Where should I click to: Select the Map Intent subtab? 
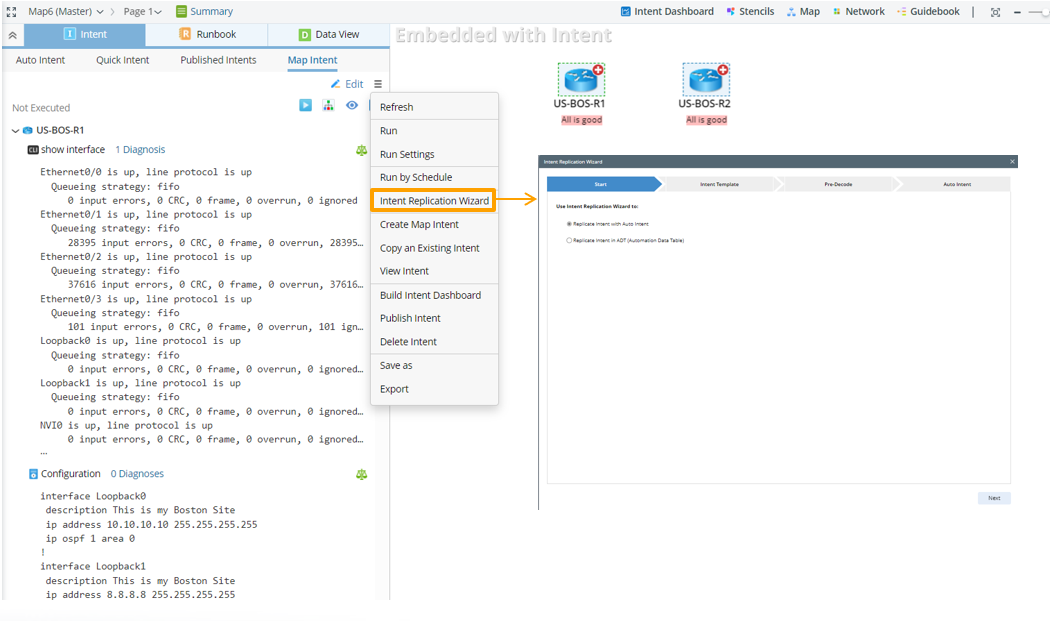[x=313, y=60]
